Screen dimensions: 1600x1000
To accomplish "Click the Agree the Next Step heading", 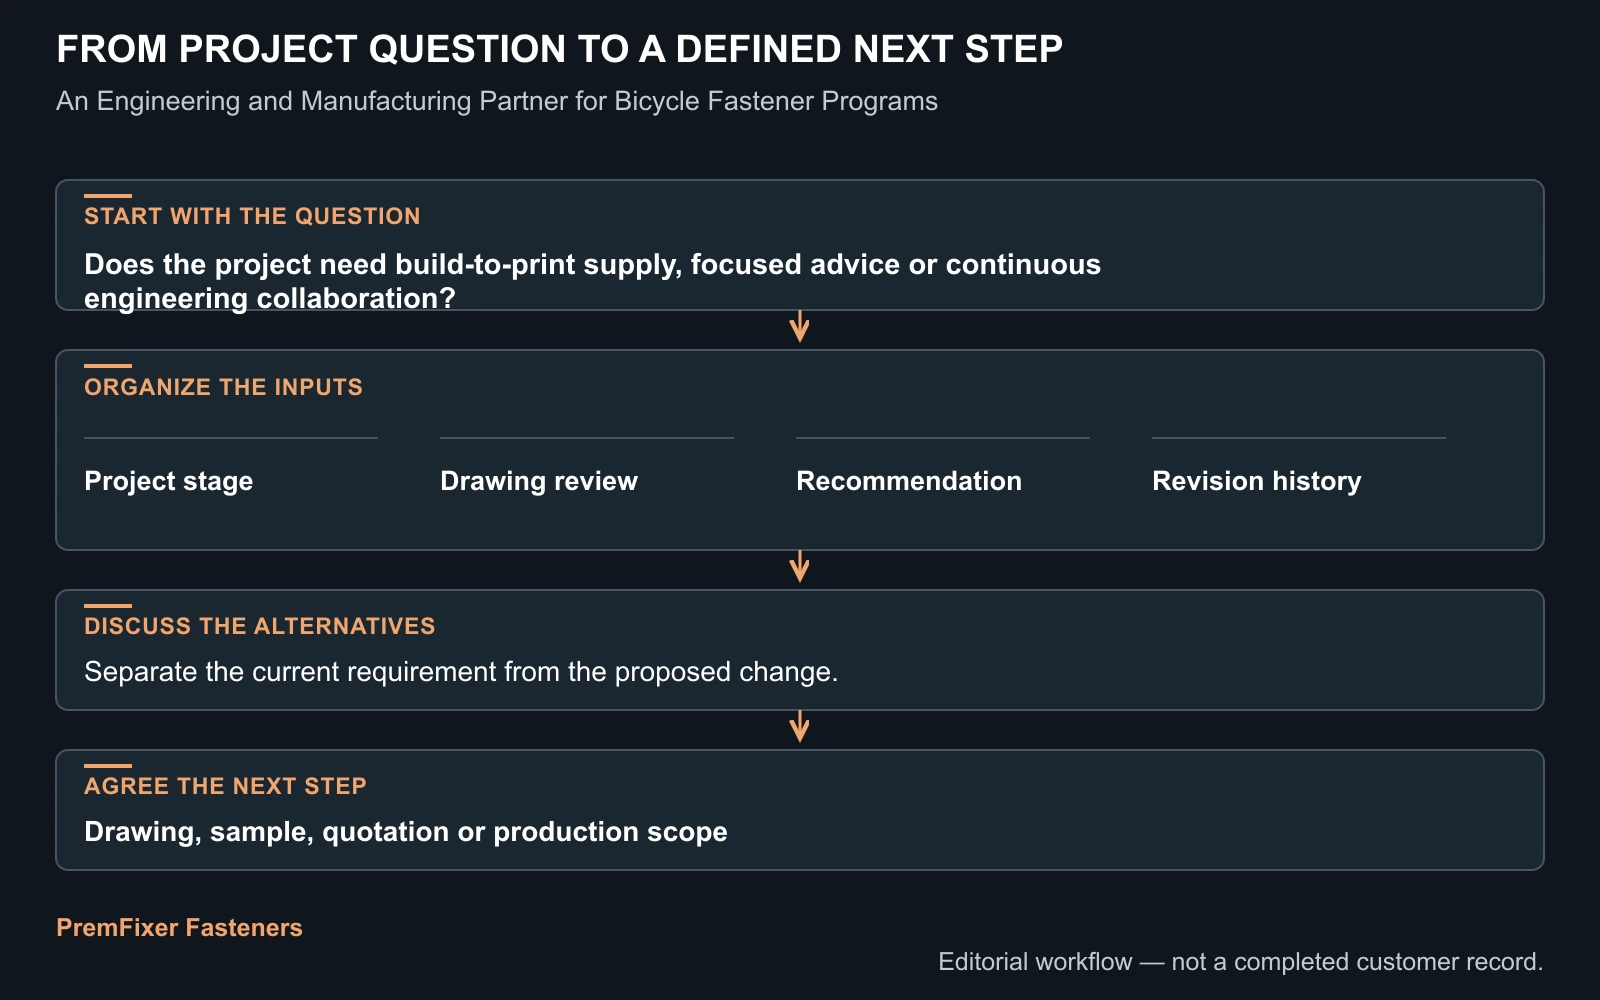I will 225,786.
